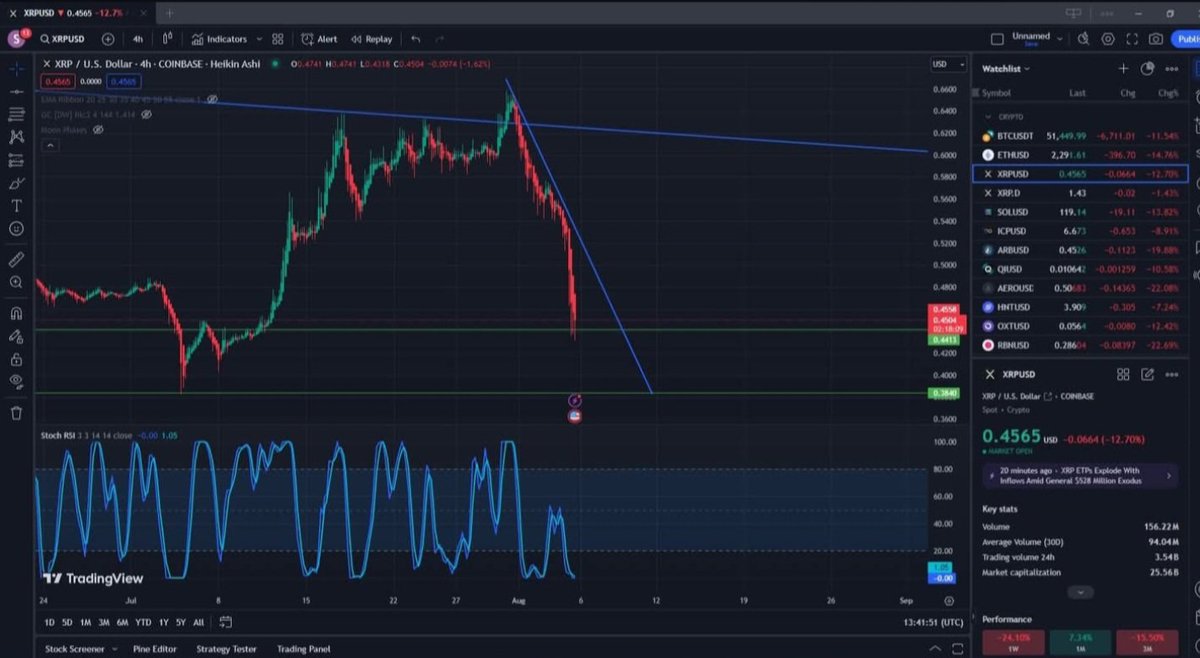Open the layout setup square icon
Image resolution: width=1200 pixels, height=658 pixels.
[997, 39]
